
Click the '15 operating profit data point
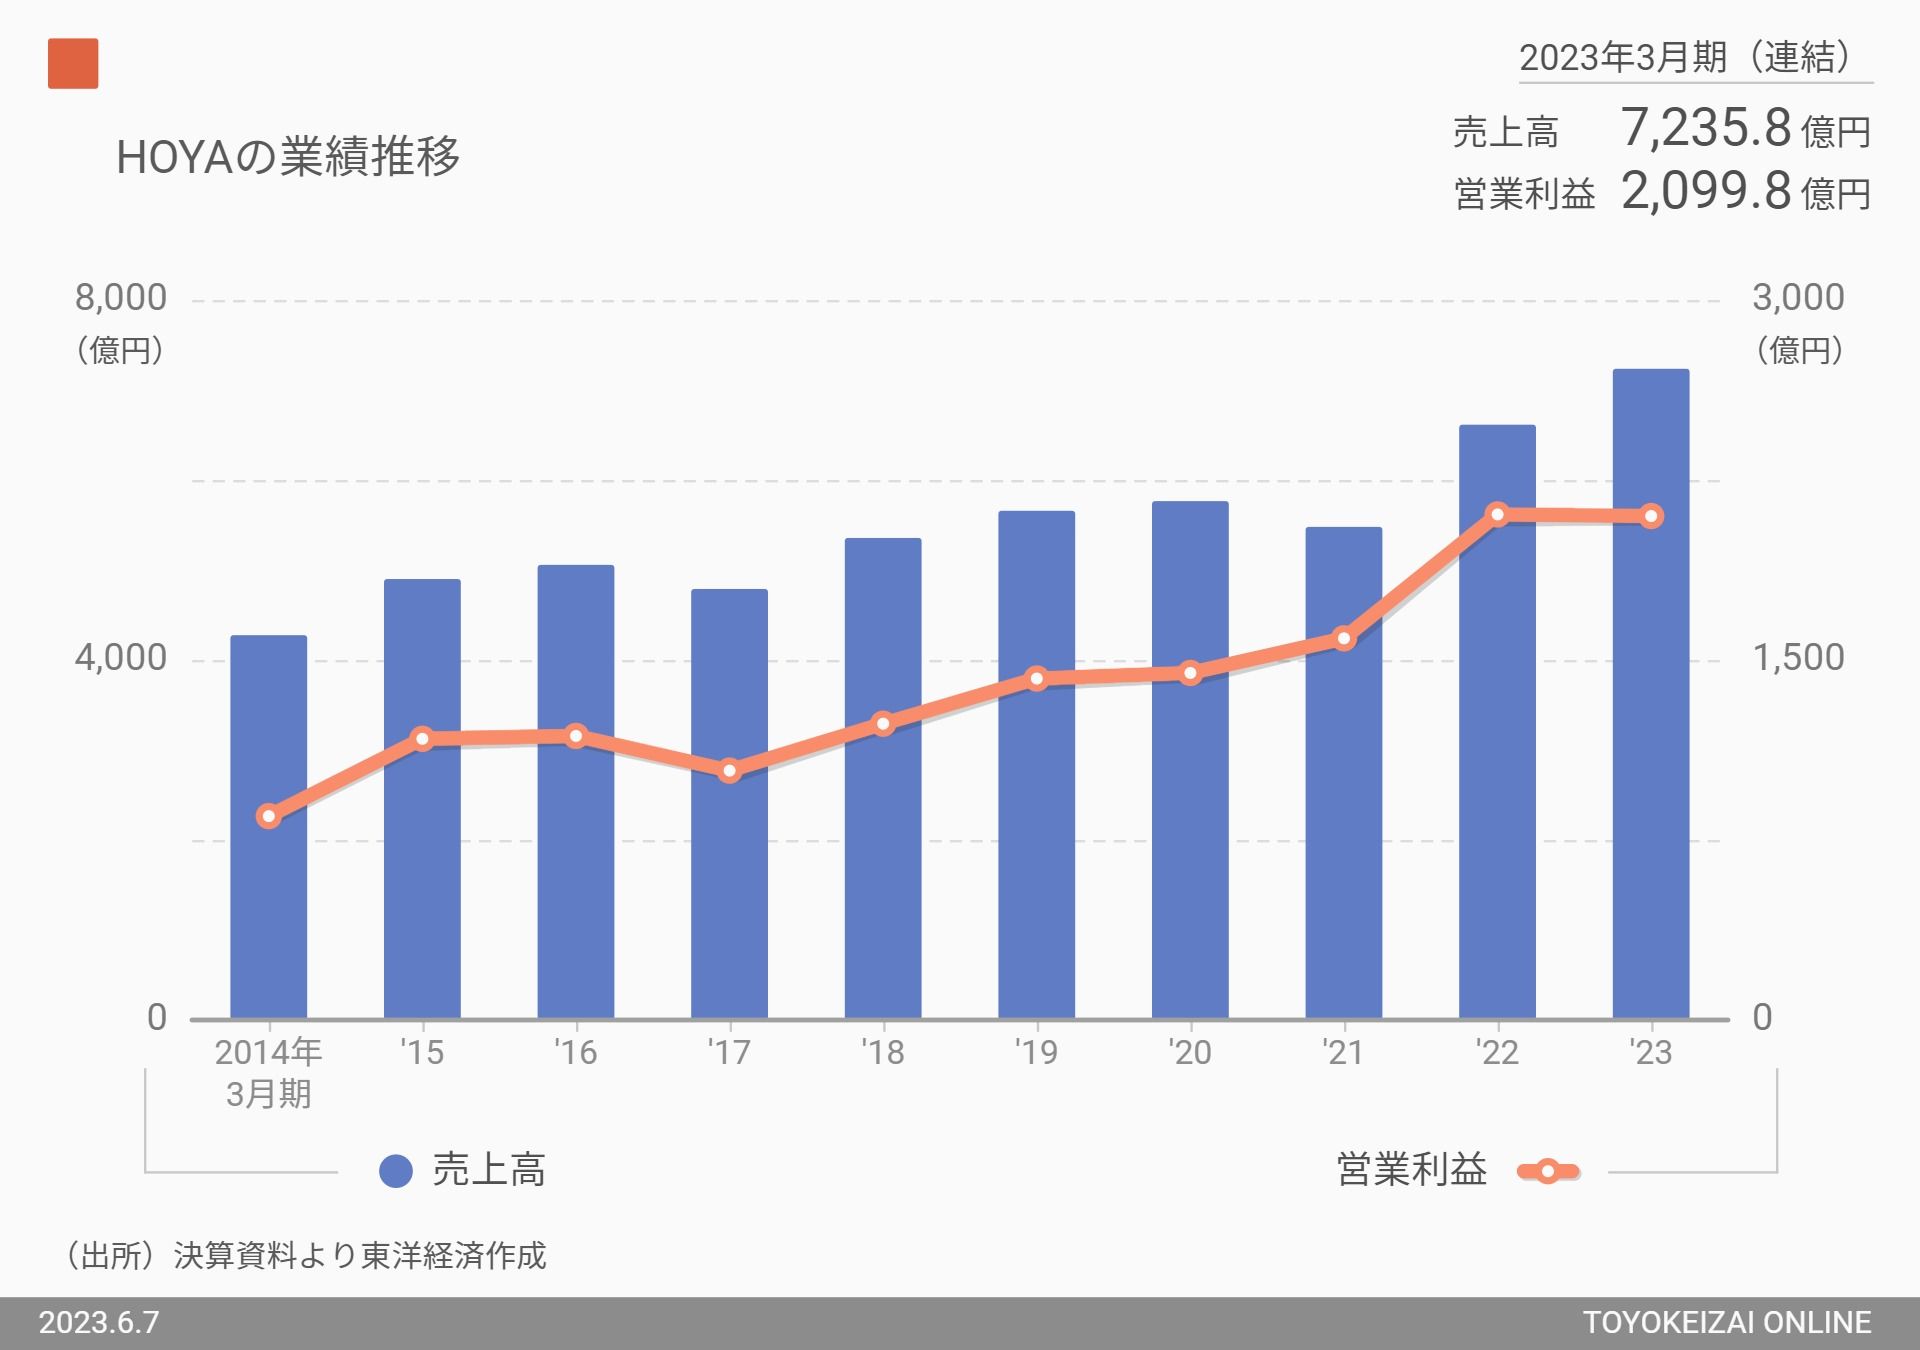[x=422, y=739]
